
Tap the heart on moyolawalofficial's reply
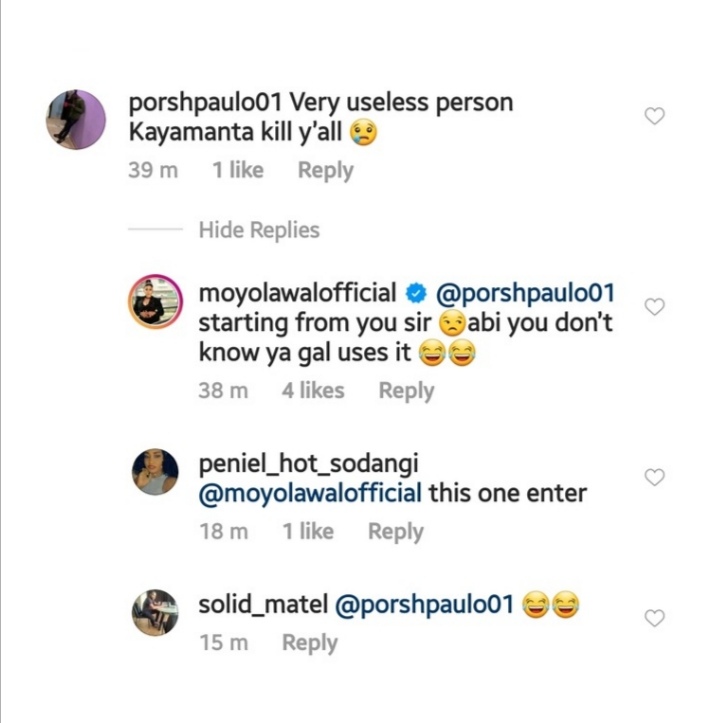pyautogui.click(x=654, y=307)
